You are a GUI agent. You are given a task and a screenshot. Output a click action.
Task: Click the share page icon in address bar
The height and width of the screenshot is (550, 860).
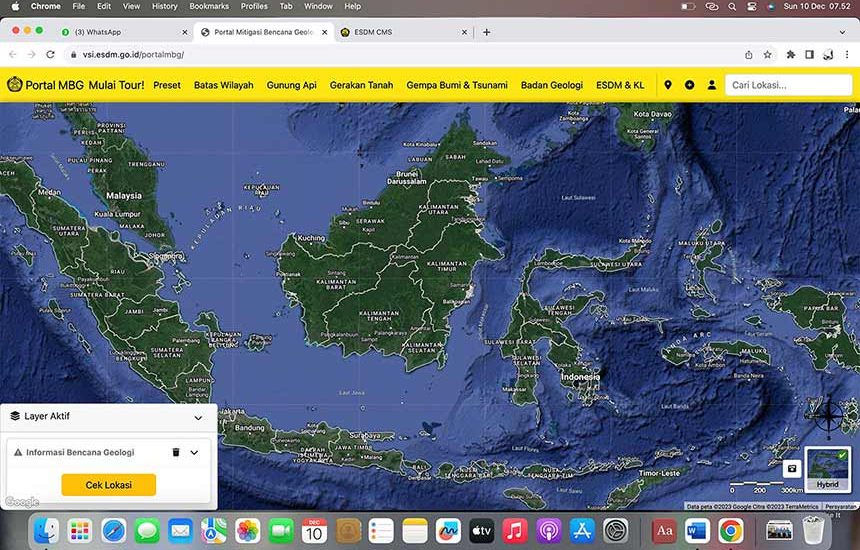pos(749,54)
